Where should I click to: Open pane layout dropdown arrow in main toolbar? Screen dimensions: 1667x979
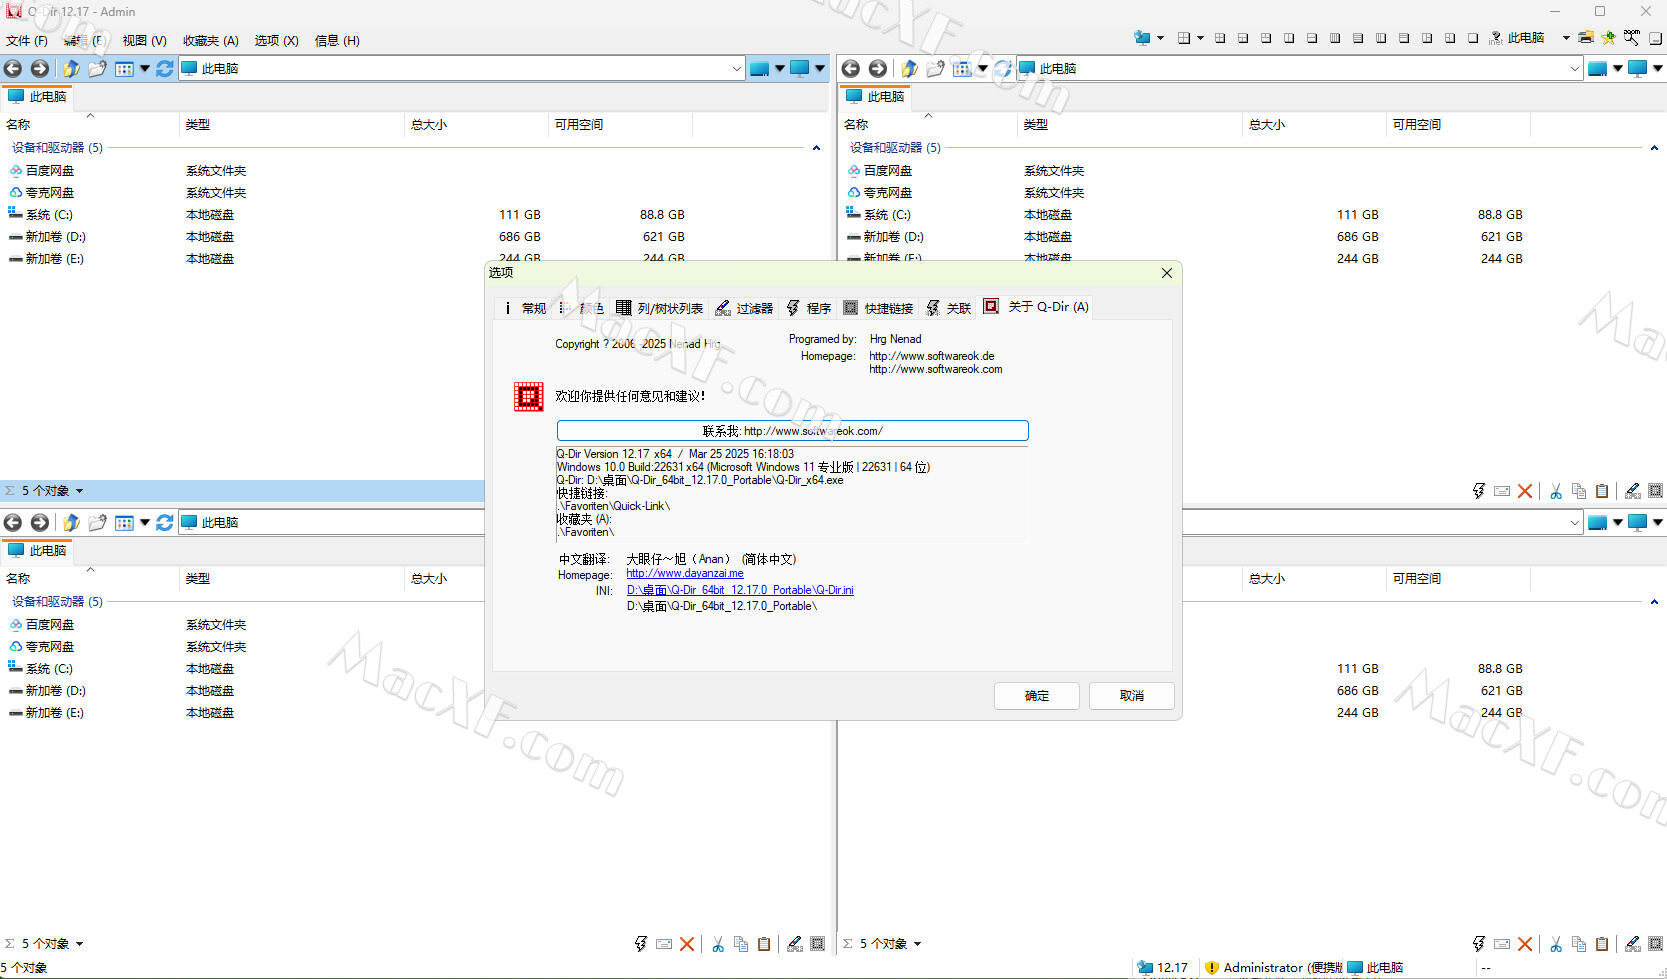(1200, 38)
